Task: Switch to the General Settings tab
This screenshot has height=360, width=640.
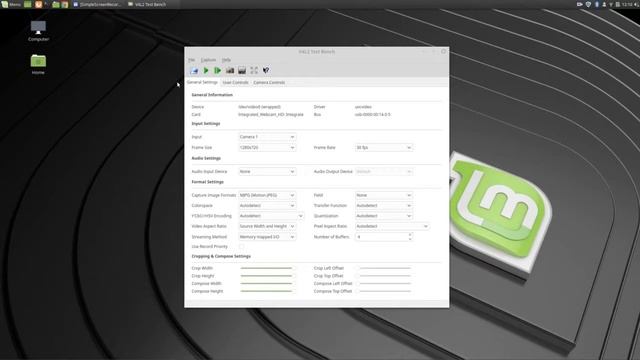Action: (202, 82)
